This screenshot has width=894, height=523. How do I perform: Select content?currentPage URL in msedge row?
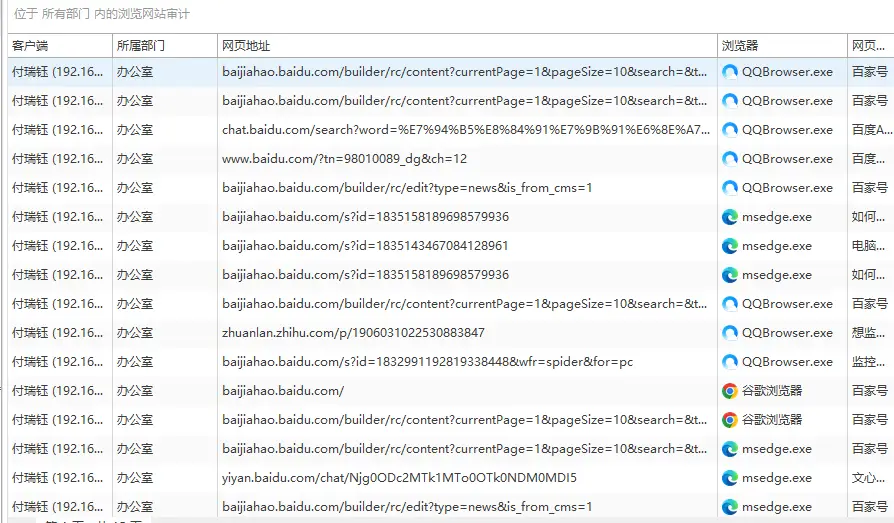[x=464, y=449]
